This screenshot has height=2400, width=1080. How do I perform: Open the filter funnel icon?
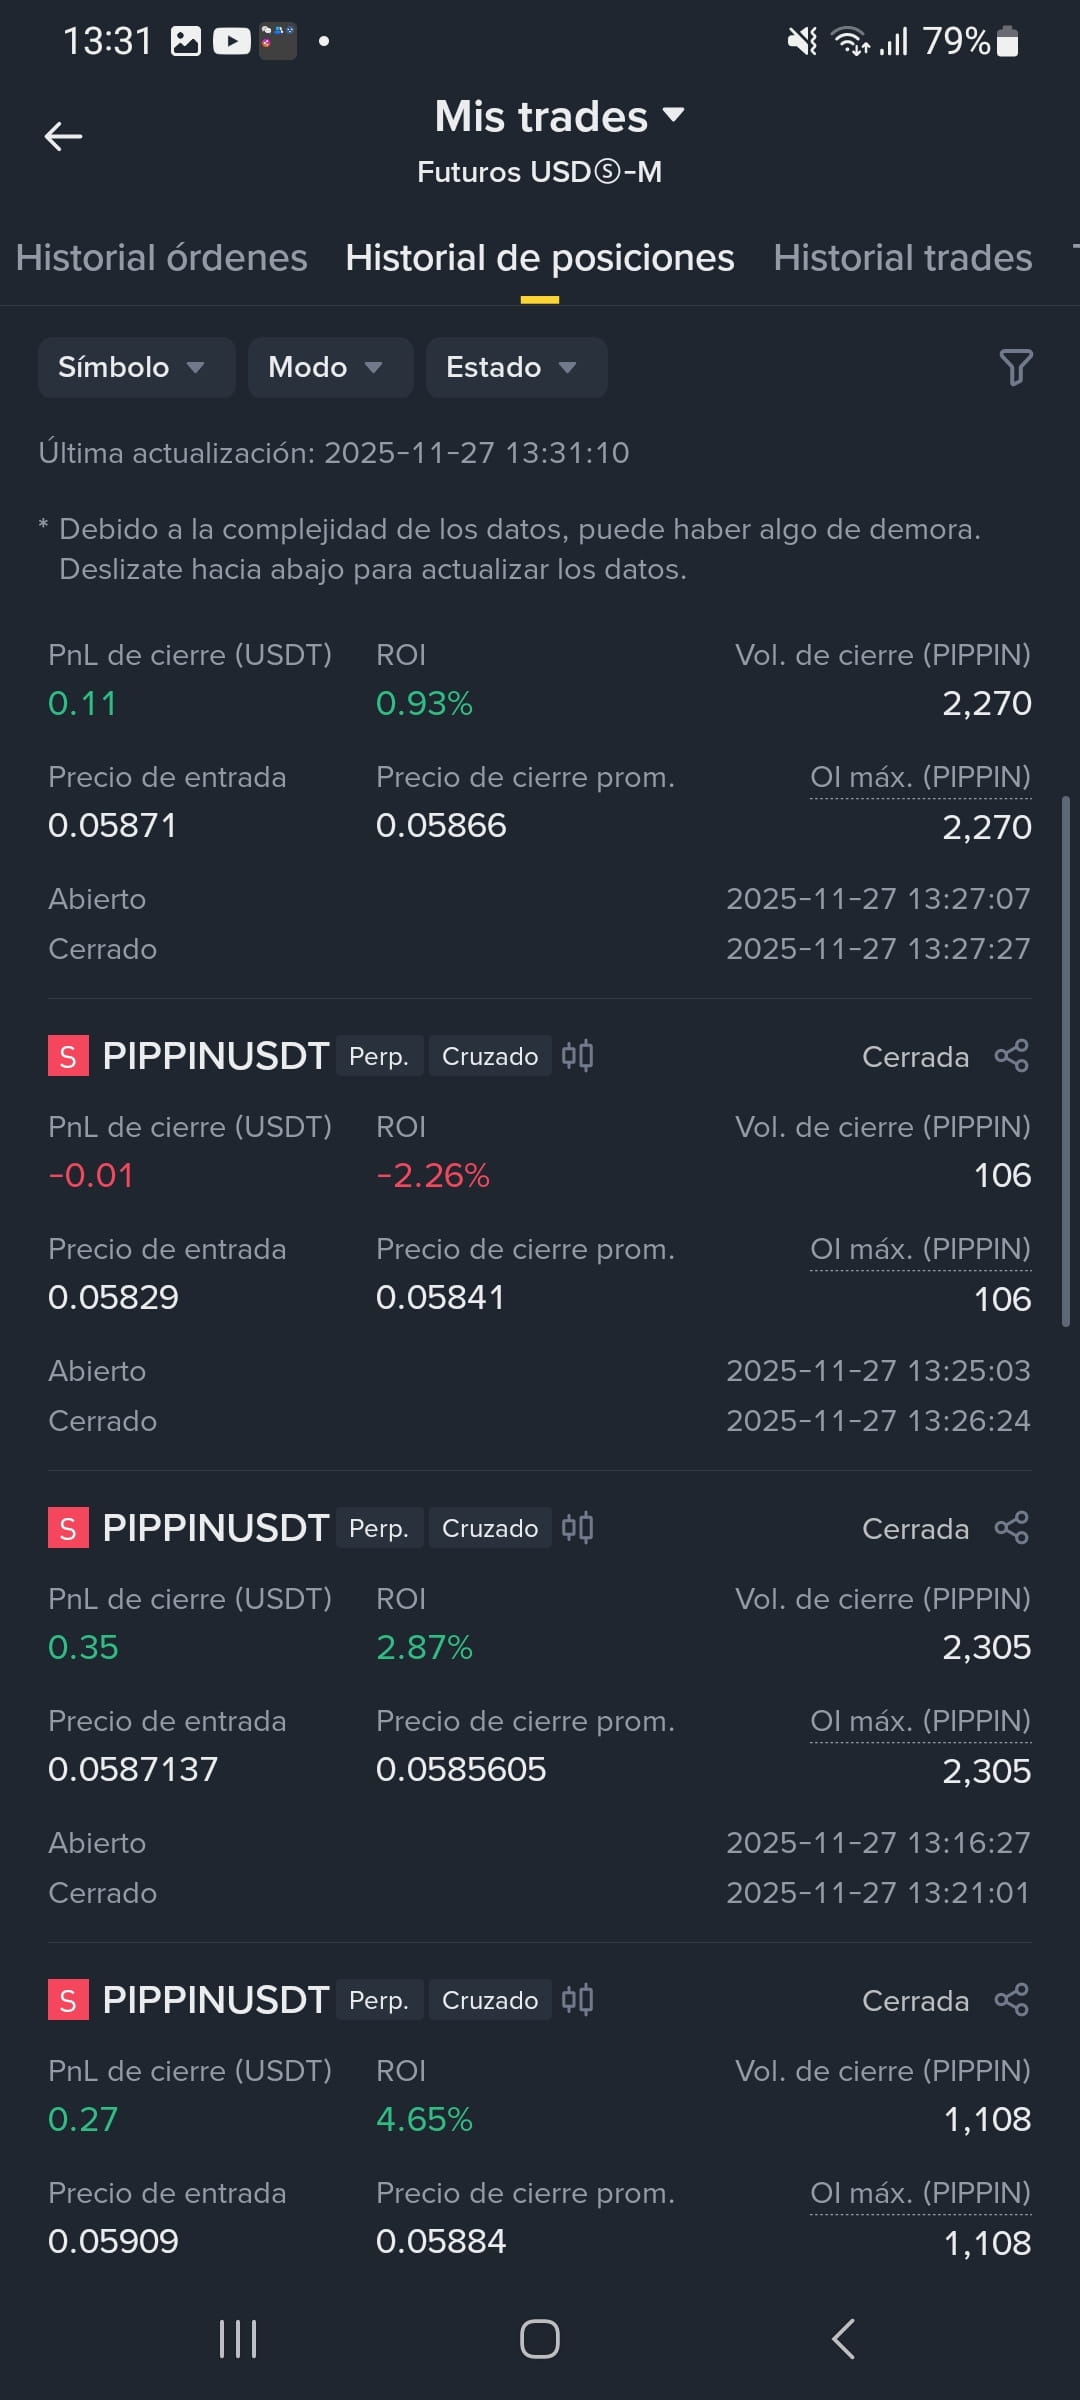(1015, 367)
